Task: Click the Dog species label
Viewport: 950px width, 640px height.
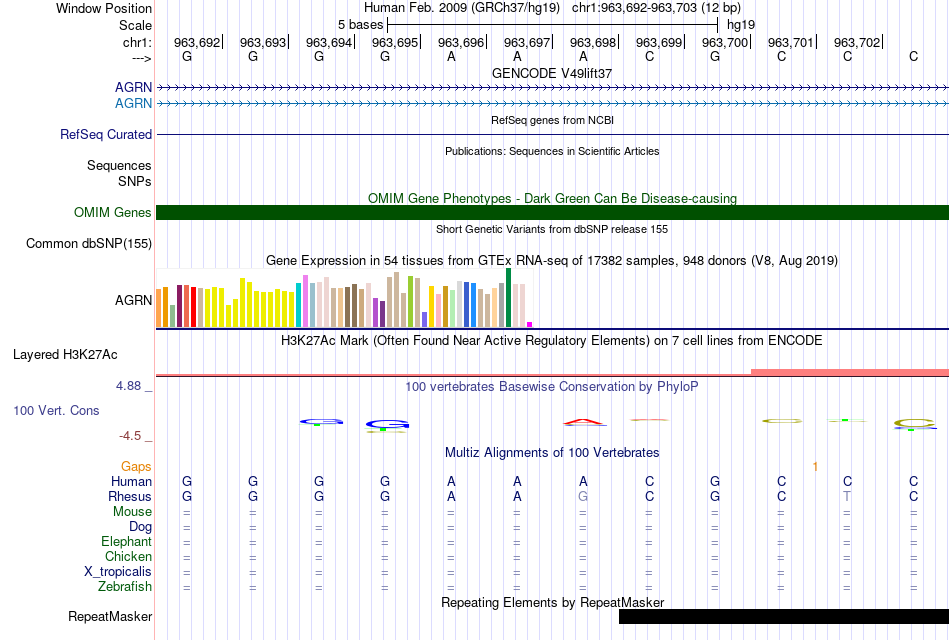Action: click(141, 526)
